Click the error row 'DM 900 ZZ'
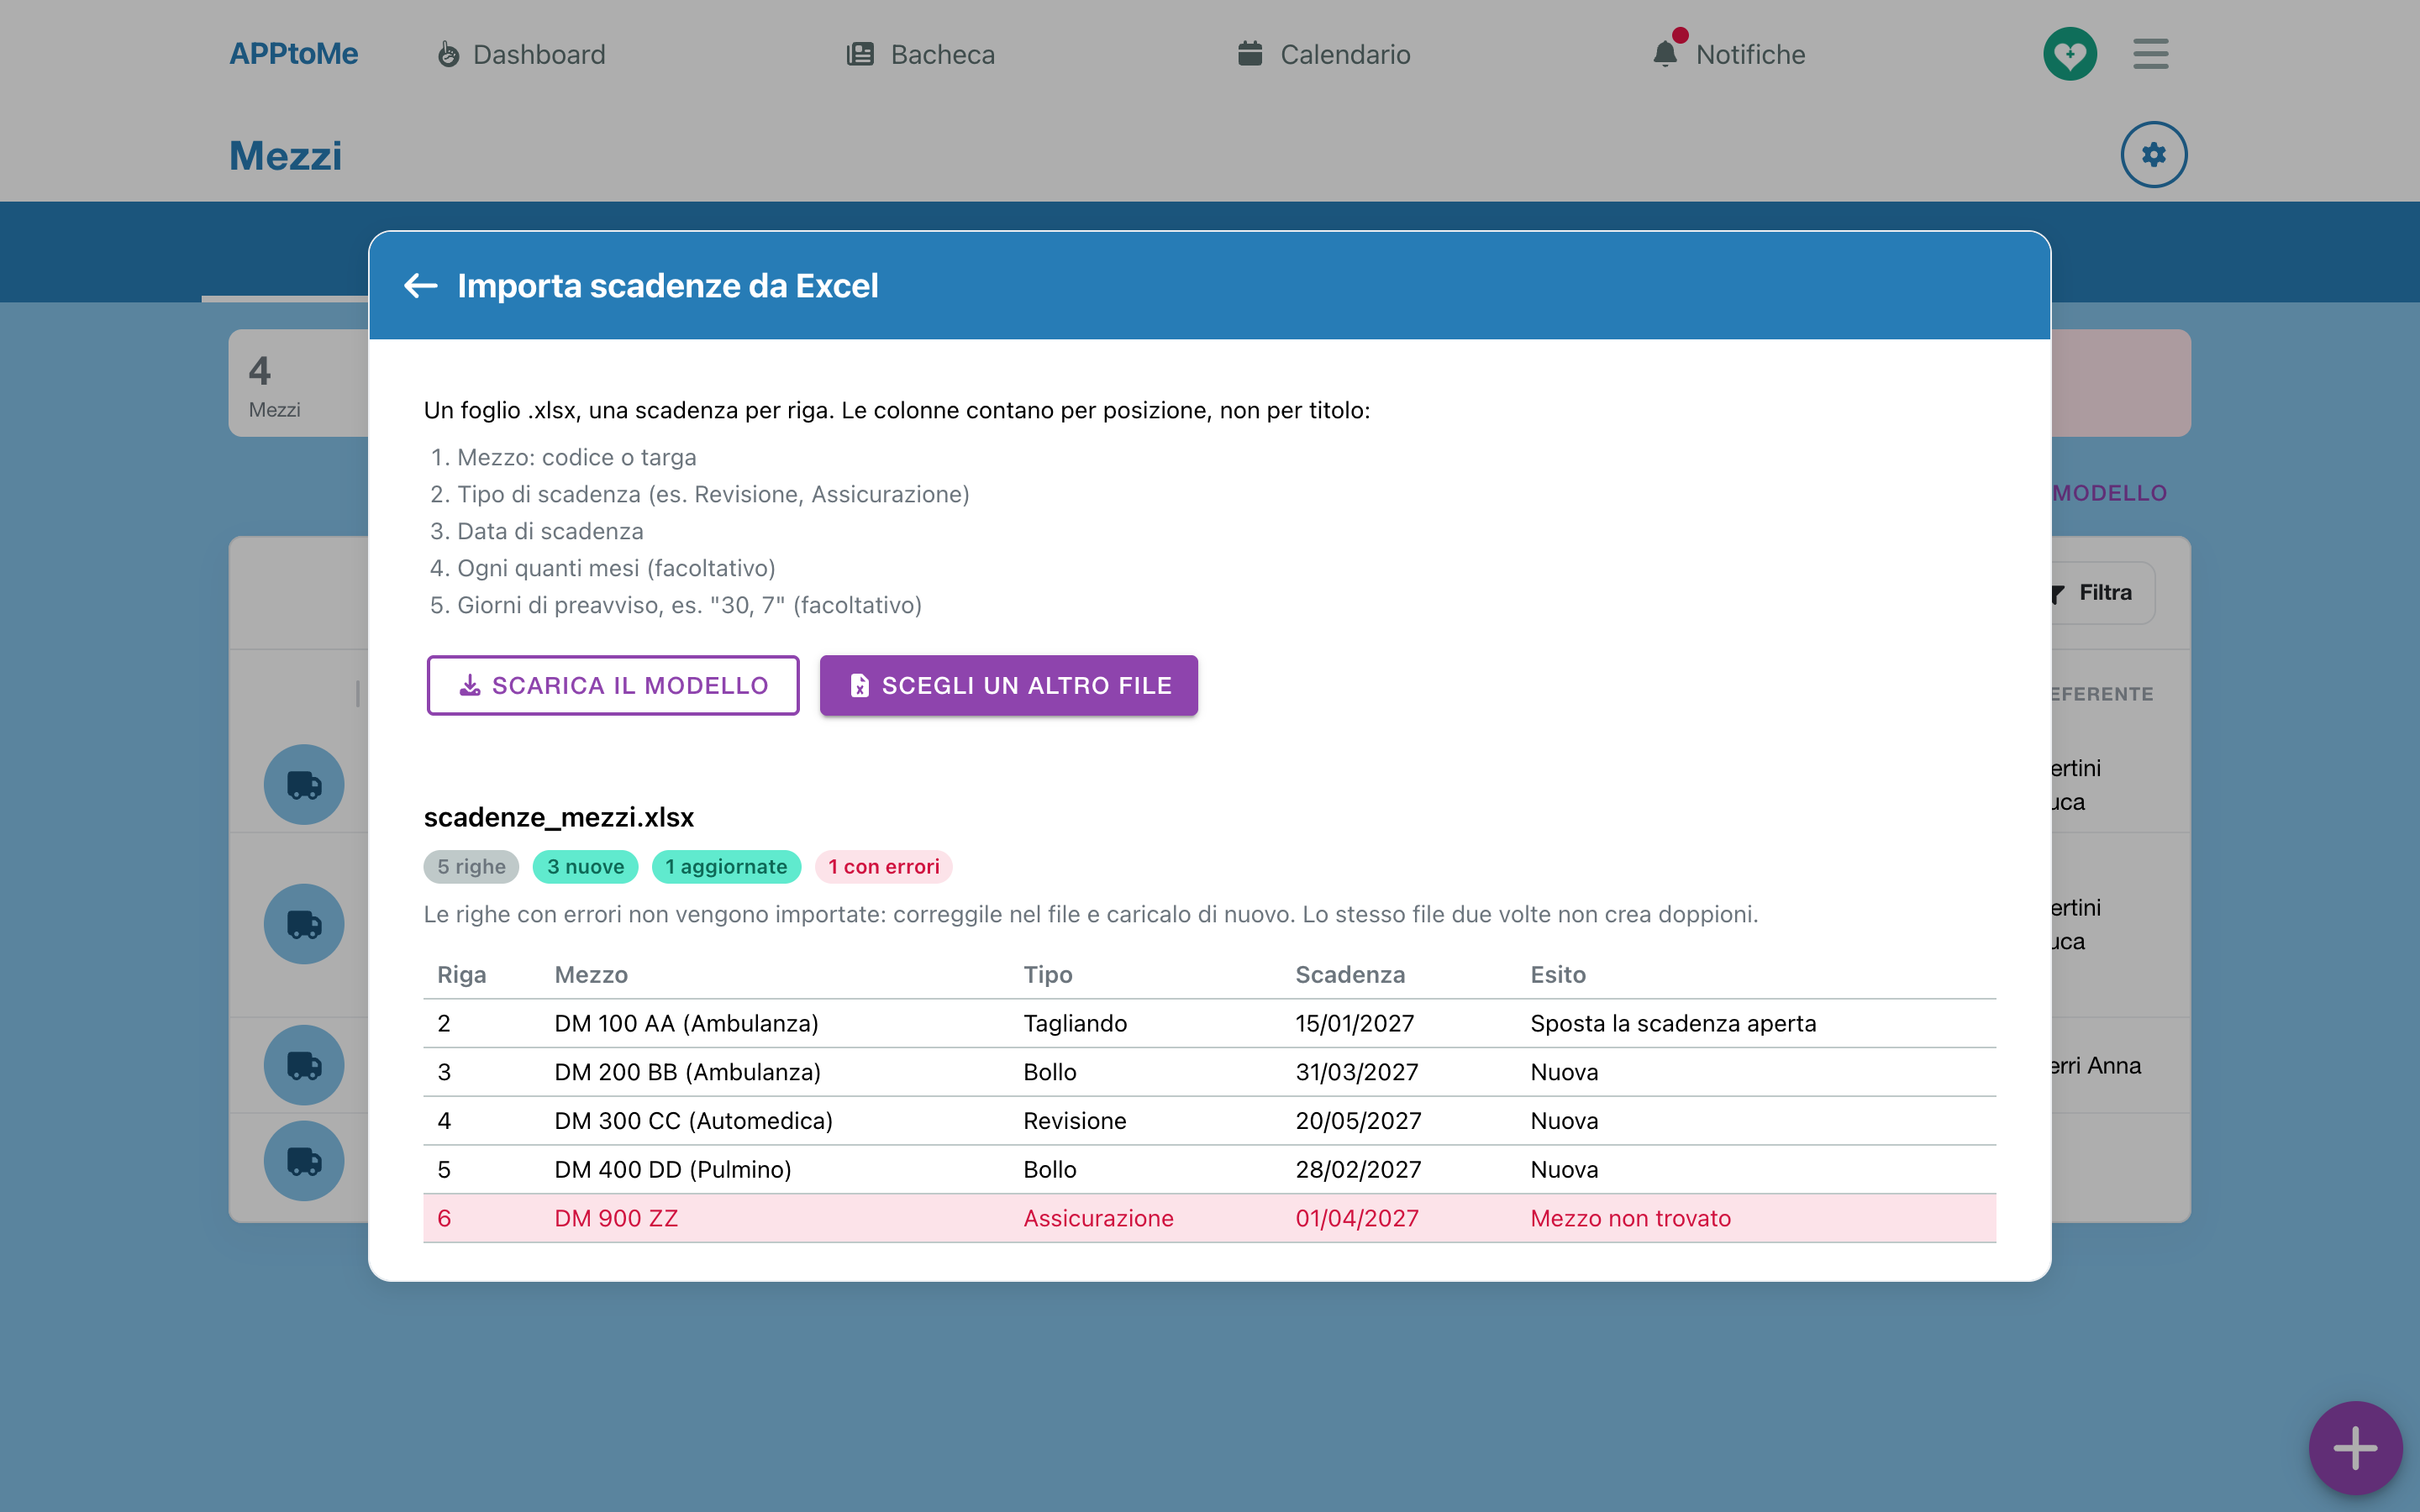The image size is (2420, 1512). pyautogui.click(x=1210, y=1219)
